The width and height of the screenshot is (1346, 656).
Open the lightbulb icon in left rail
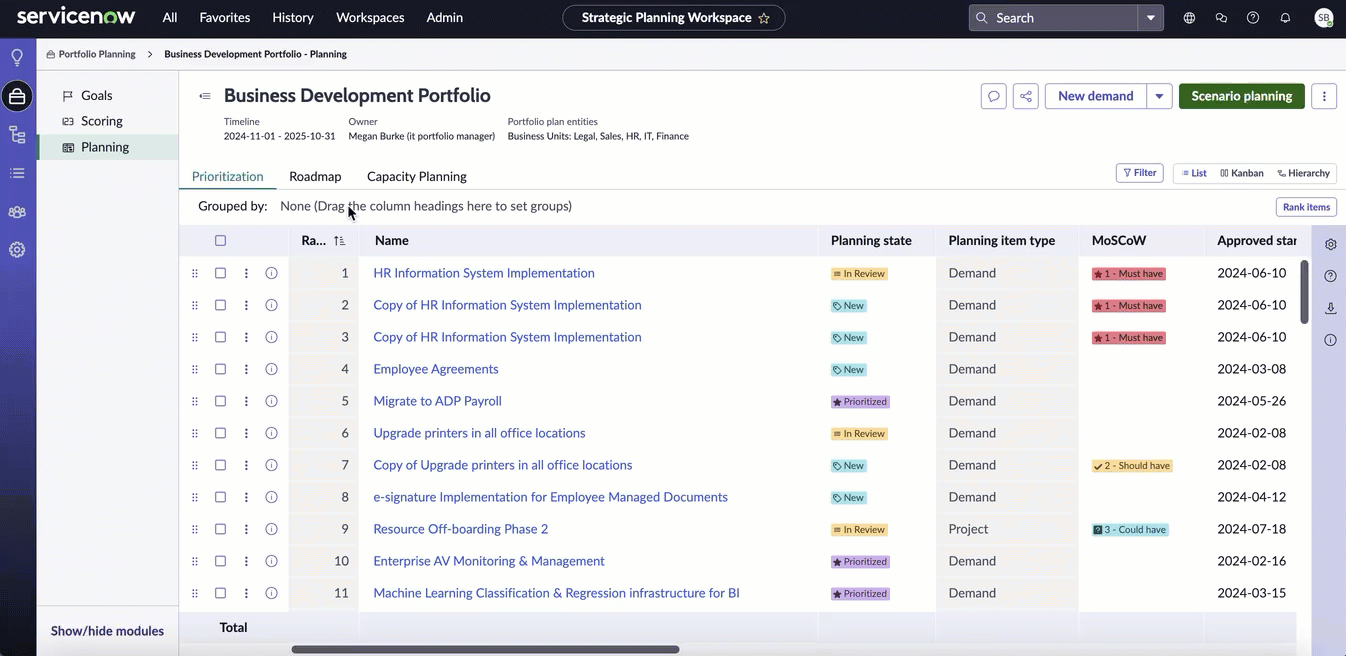coord(17,57)
